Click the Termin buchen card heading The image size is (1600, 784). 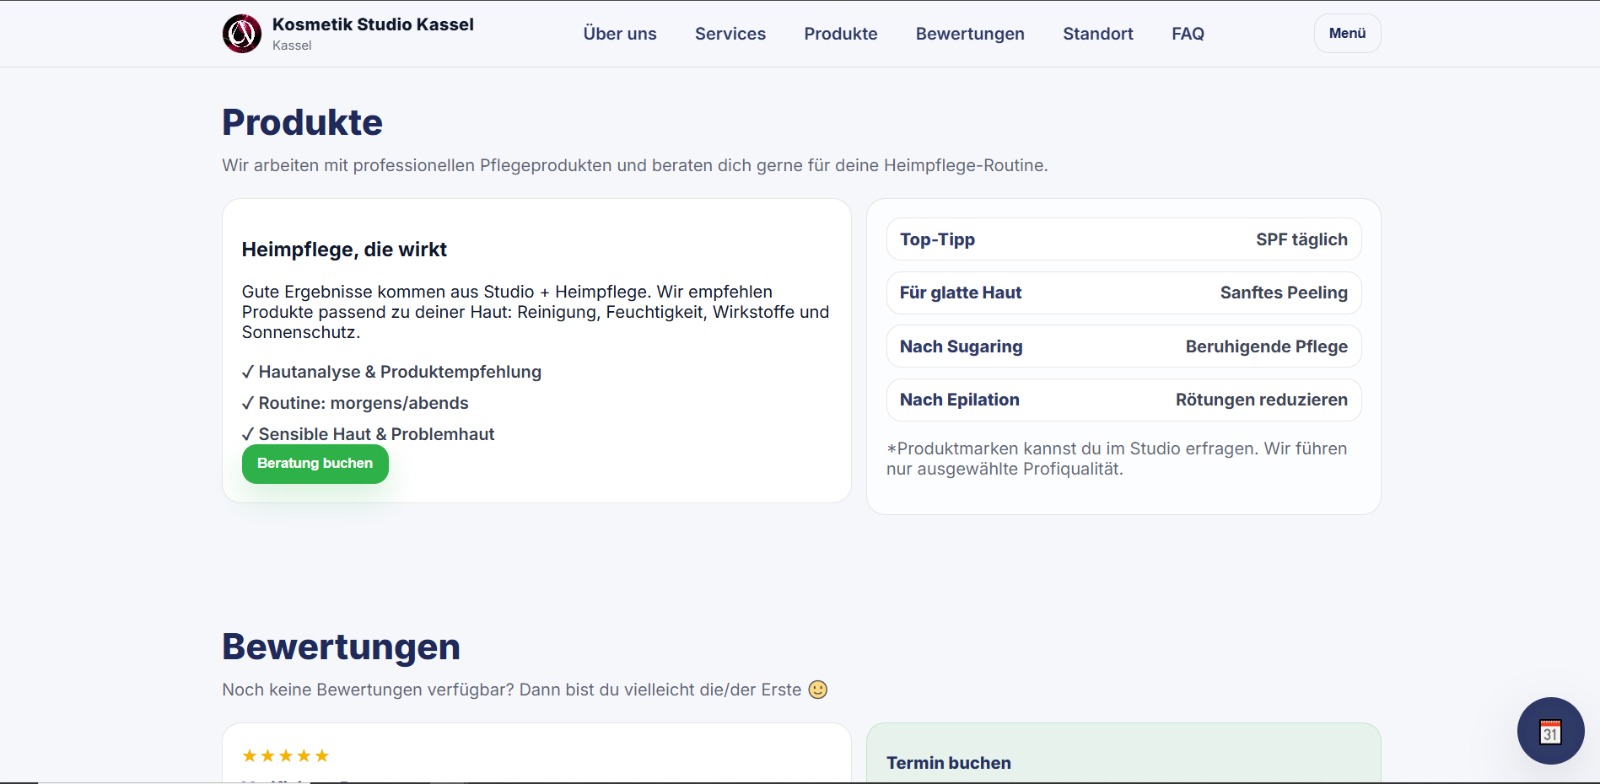tap(948, 763)
